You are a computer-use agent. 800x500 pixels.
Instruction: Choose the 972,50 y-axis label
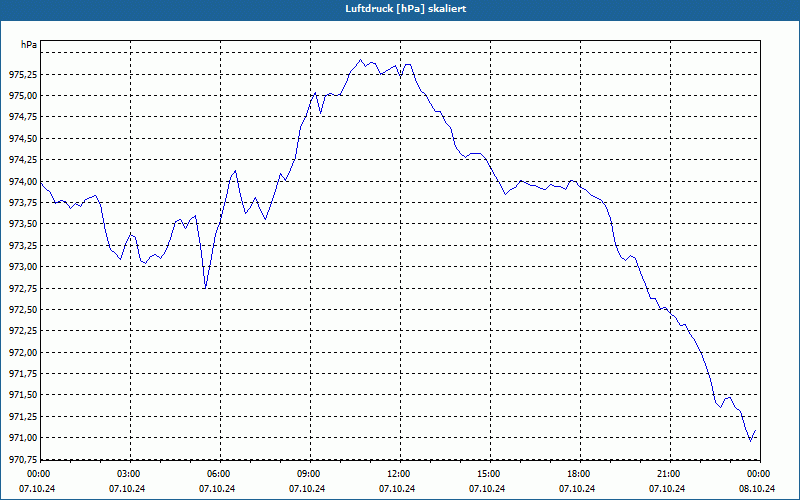point(23,310)
